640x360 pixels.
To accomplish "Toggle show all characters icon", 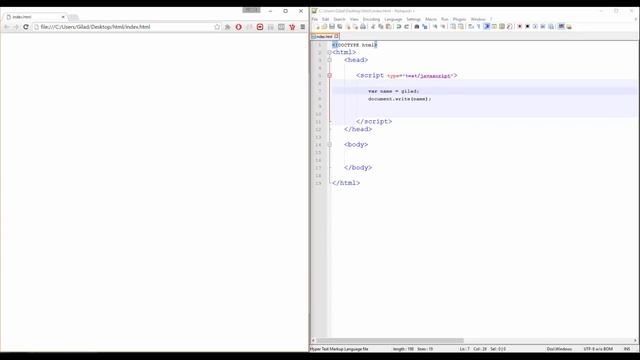I will pyautogui.click(x=478, y=27).
